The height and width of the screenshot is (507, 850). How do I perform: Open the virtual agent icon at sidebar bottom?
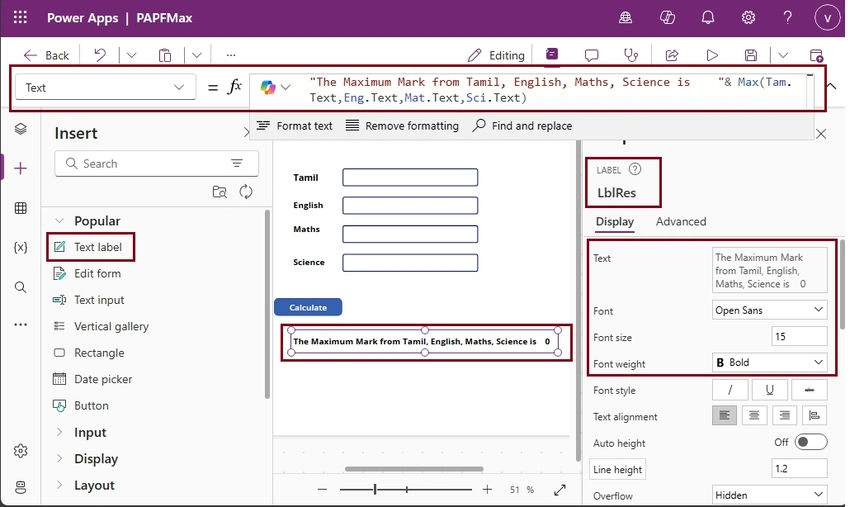(21, 487)
